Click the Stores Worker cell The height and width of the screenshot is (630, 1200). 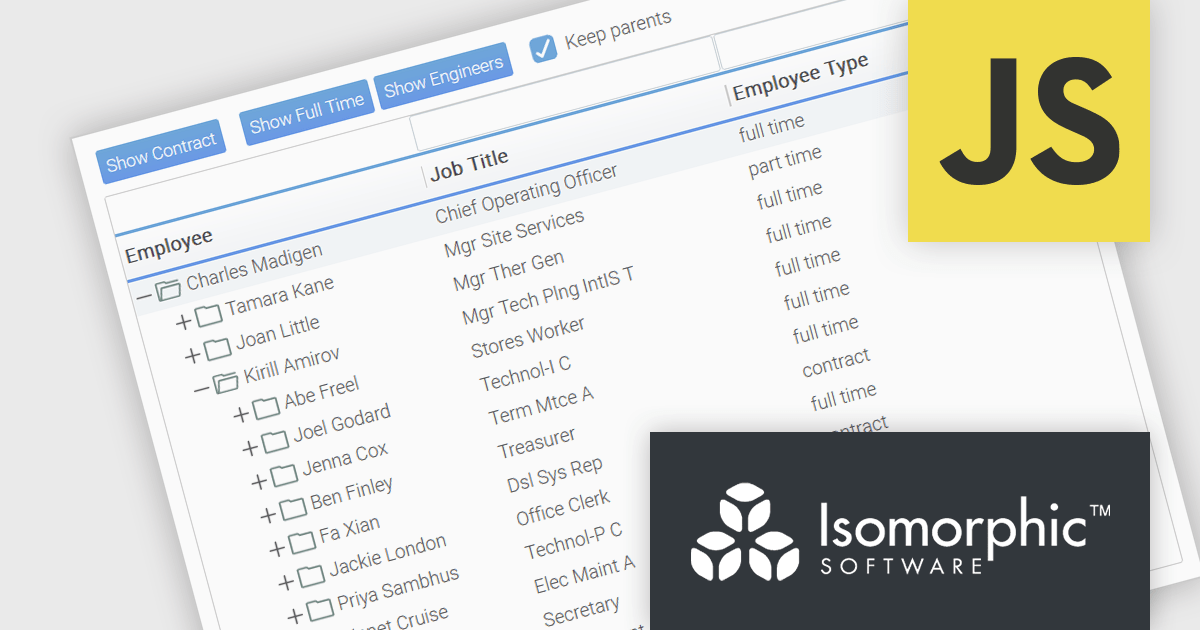pos(528,337)
